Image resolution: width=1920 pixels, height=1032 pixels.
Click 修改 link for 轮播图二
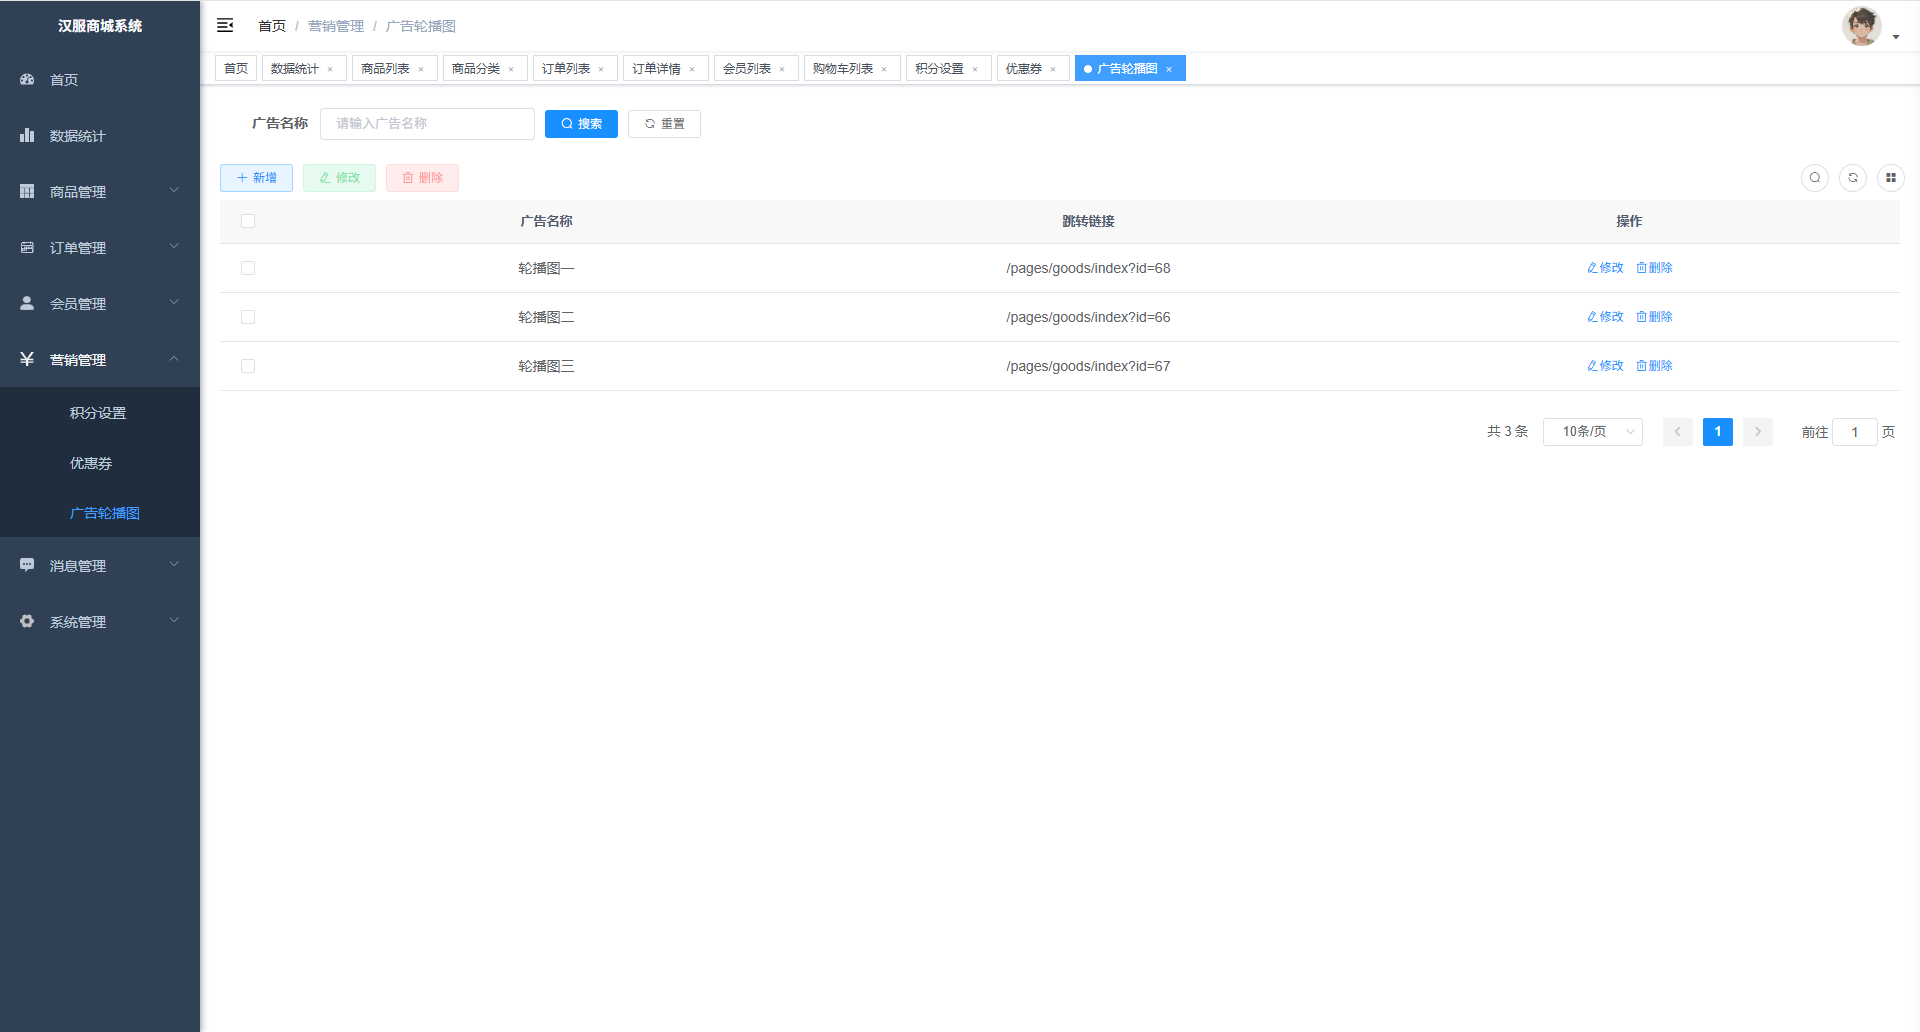tap(1605, 317)
